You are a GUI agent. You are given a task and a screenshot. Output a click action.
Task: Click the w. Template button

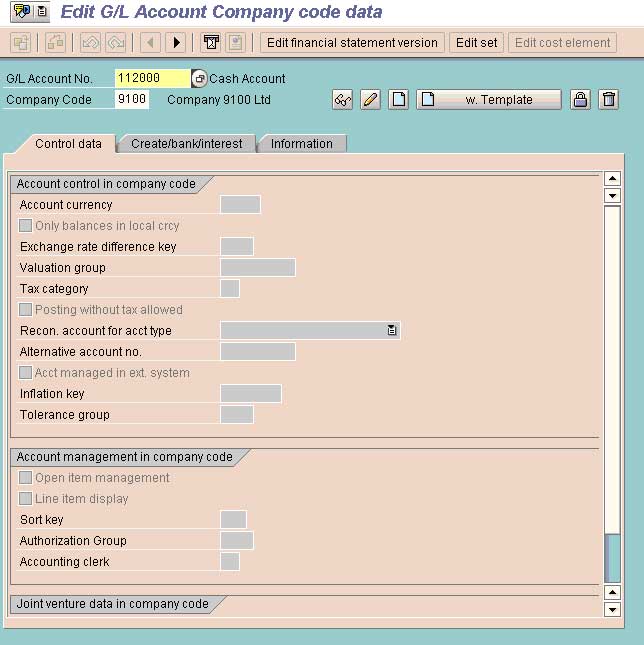coord(489,100)
